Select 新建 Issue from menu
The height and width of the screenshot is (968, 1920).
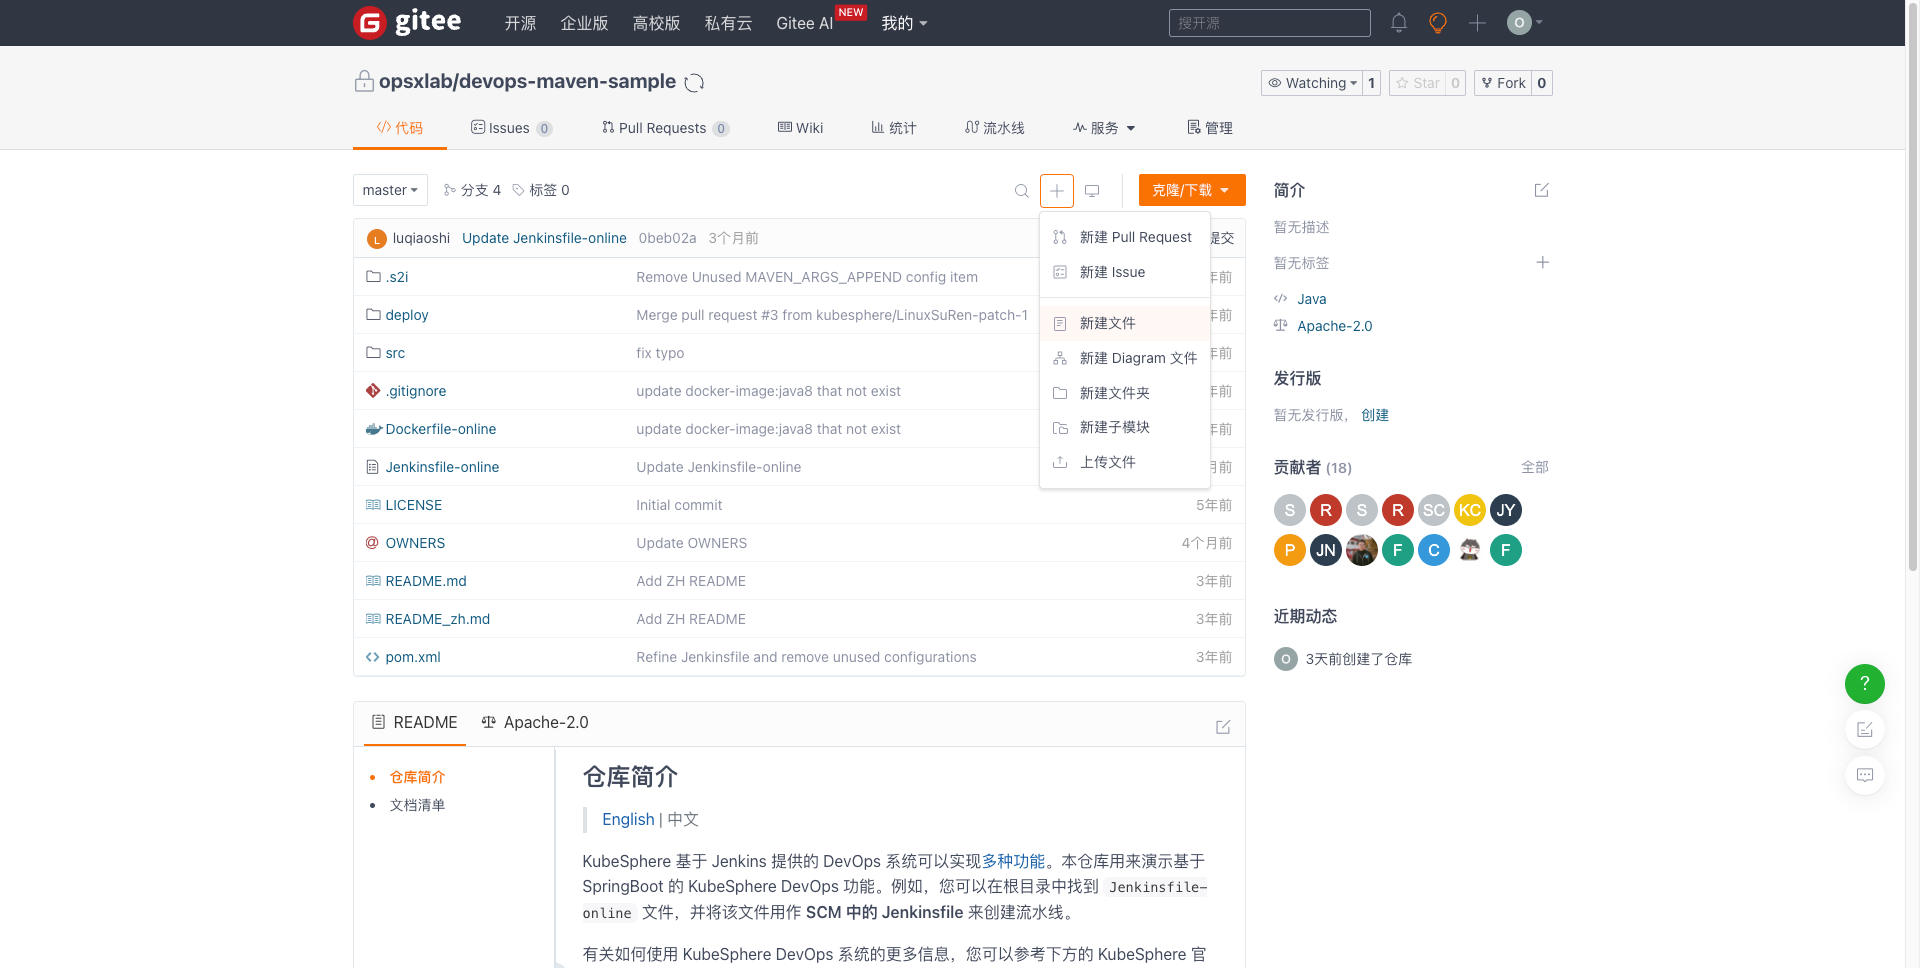(x=1125, y=272)
